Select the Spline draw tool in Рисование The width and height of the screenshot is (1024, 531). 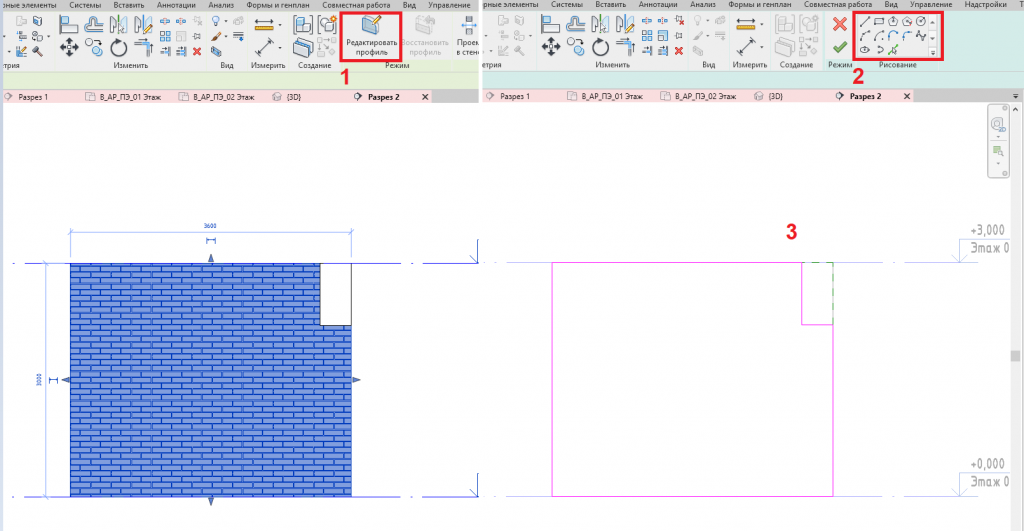point(921,35)
